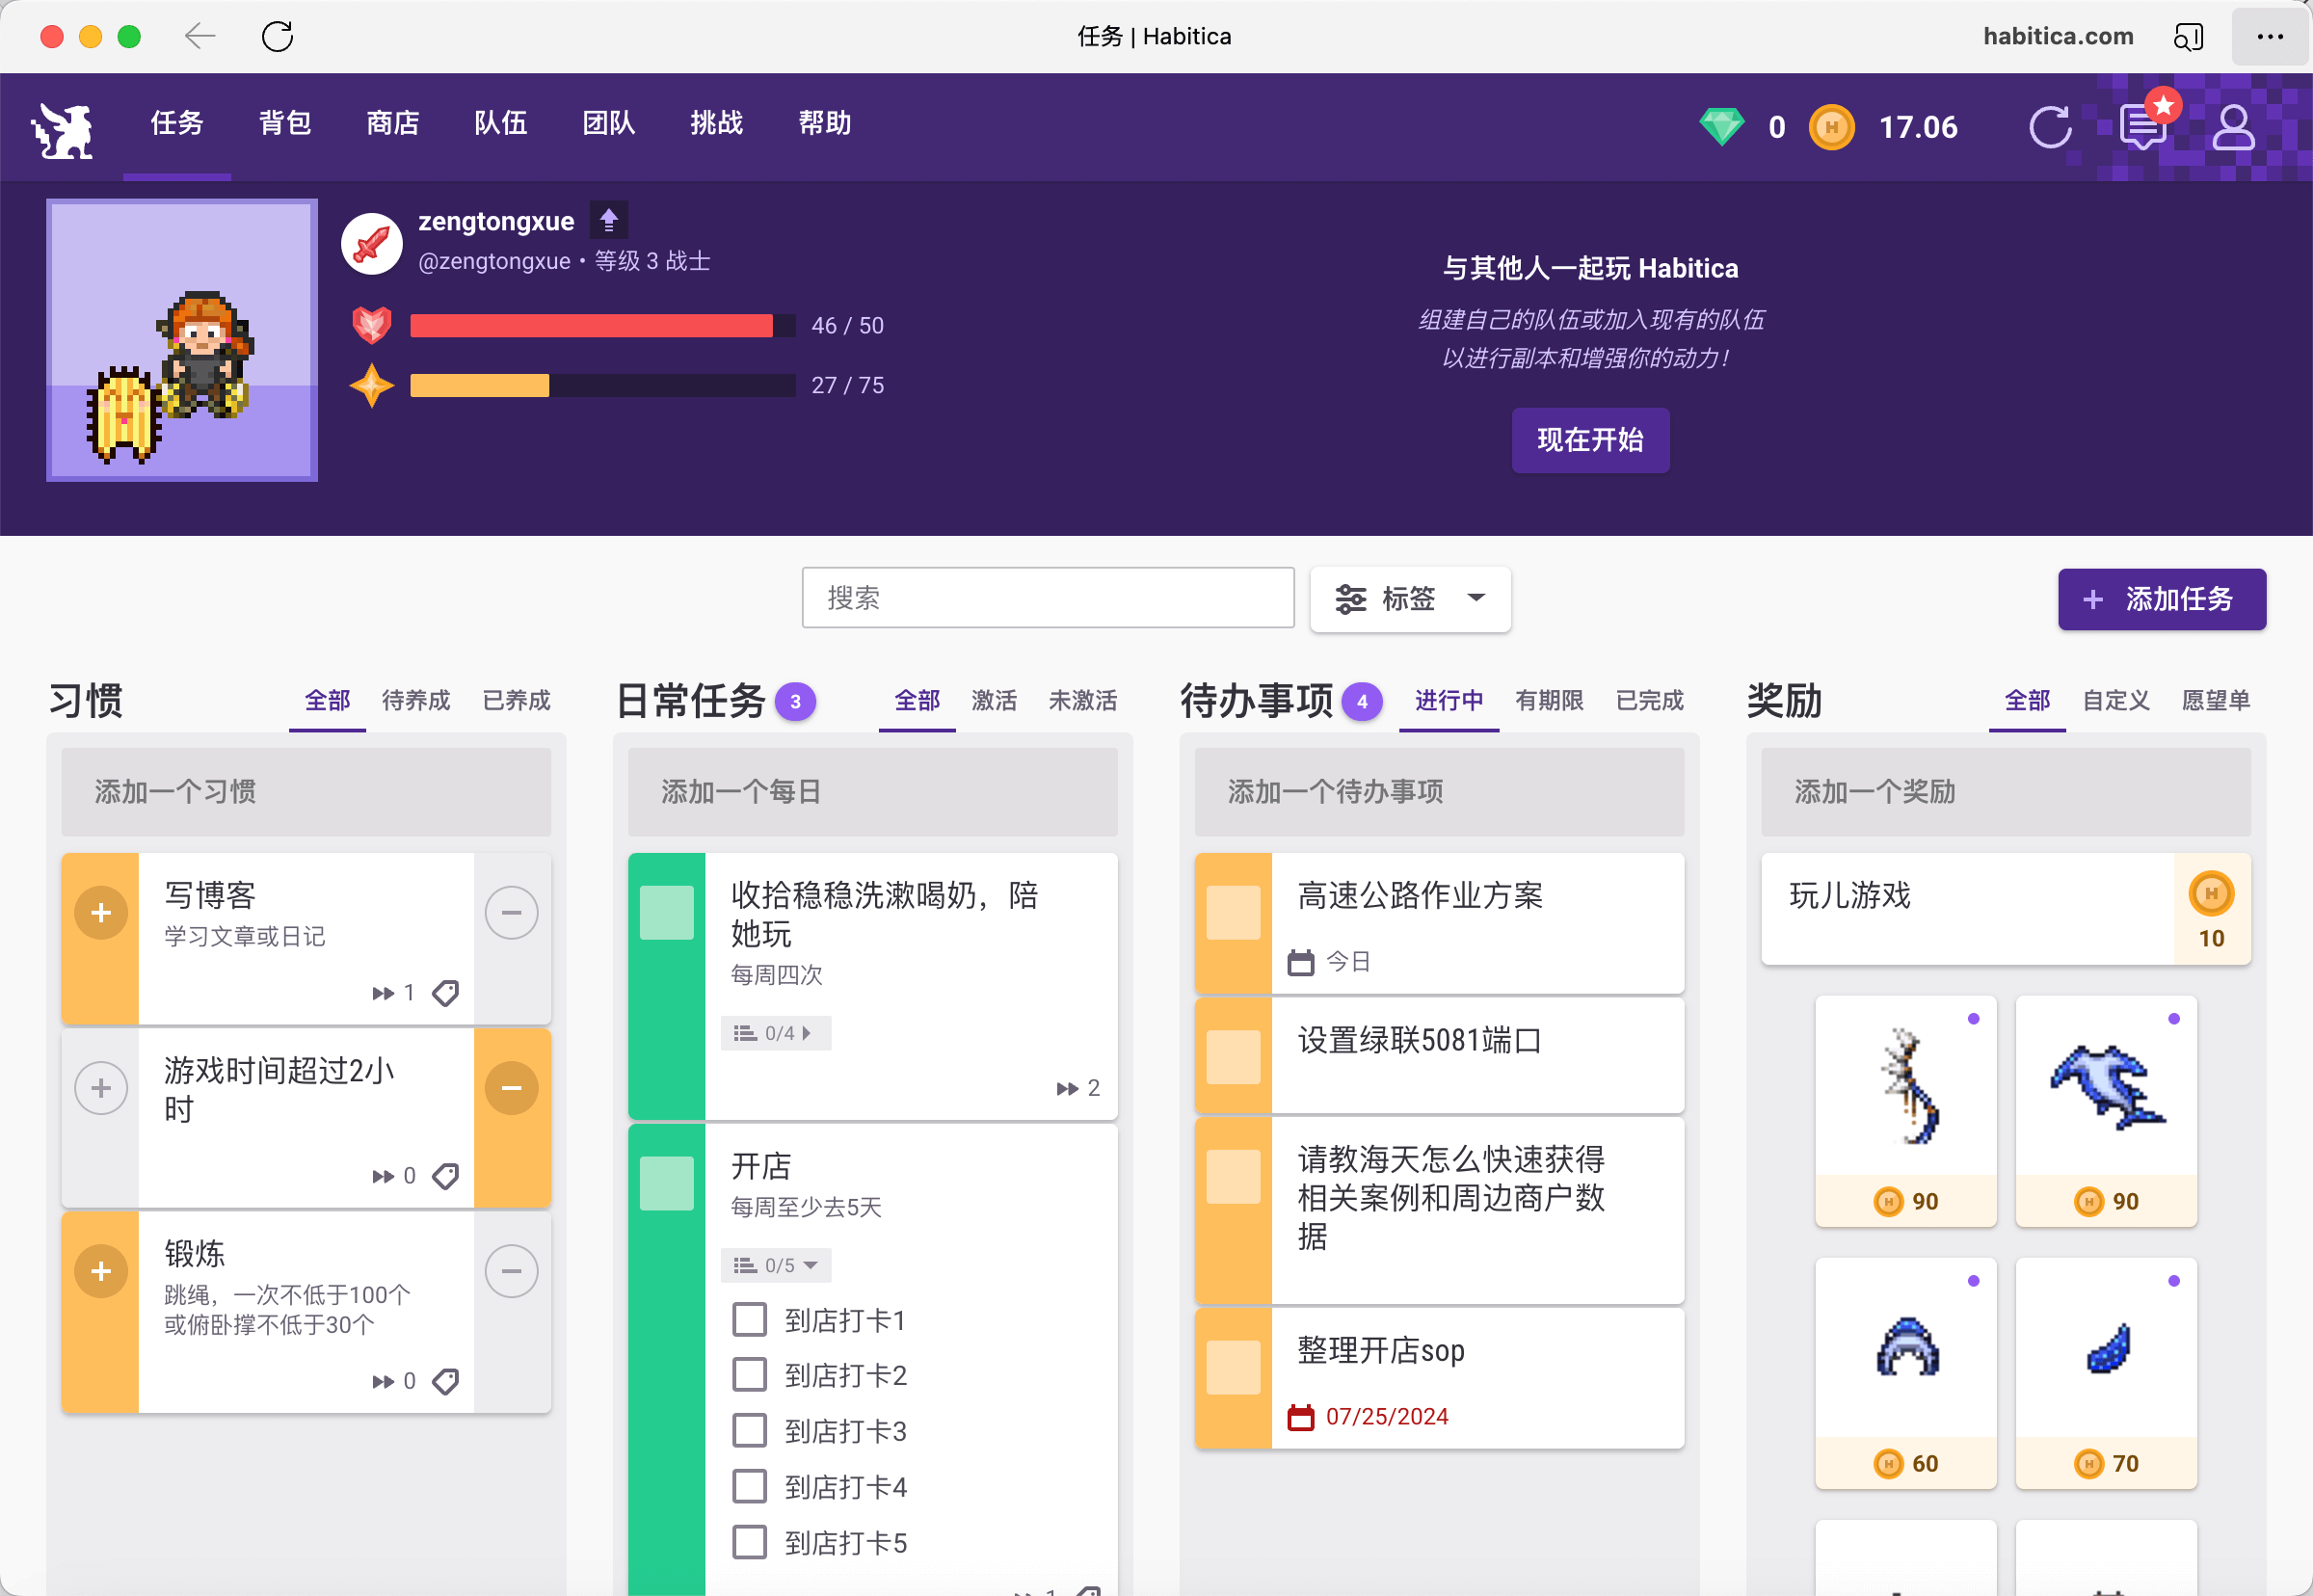Click the @zengtongxue username
Viewport: 2313px width, 1596px height.
pyautogui.click(x=494, y=261)
